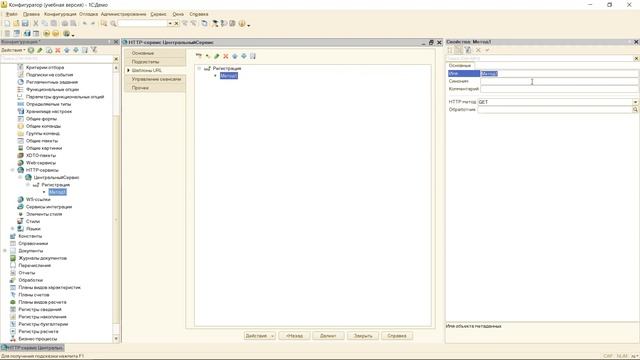This screenshot has height=360, width=640.
Task: Open the Справка menu
Action: (x=199, y=14)
